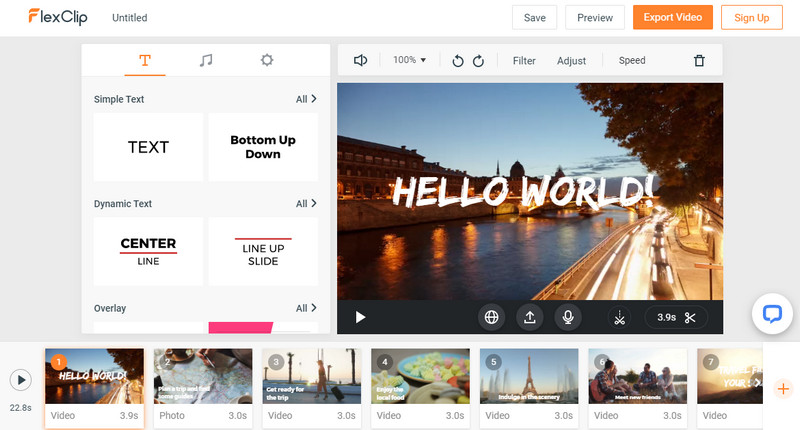Open the 3.9s trim button
The image size is (800, 430).
click(x=676, y=317)
